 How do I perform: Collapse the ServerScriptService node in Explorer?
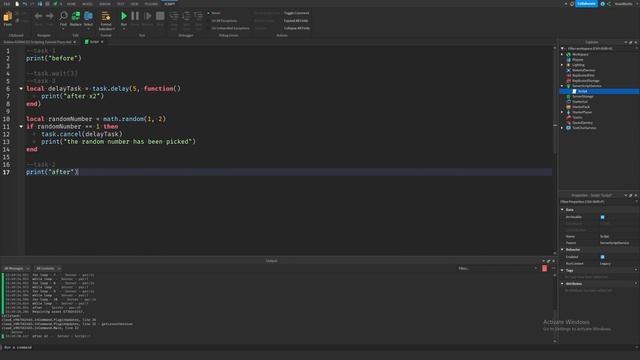point(562,86)
